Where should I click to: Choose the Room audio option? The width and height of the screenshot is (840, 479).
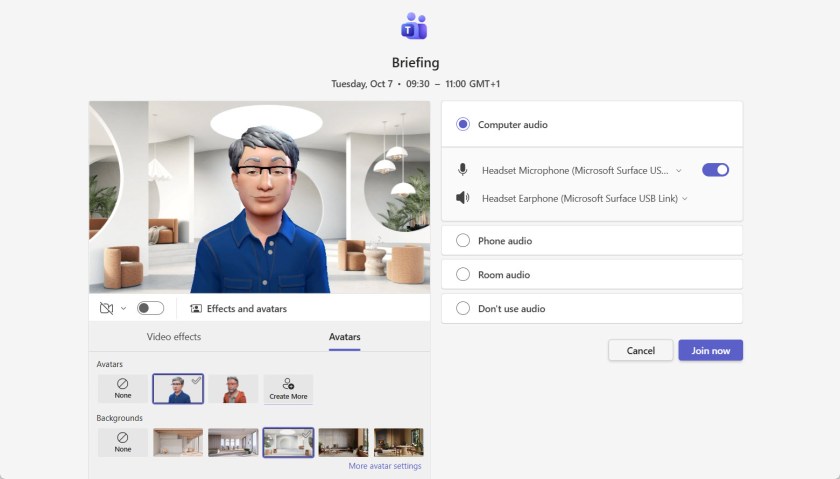click(463, 274)
